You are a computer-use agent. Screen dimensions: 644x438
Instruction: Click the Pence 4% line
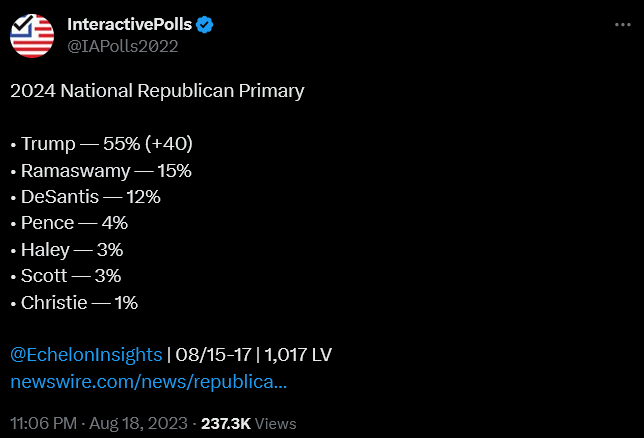[69, 223]
